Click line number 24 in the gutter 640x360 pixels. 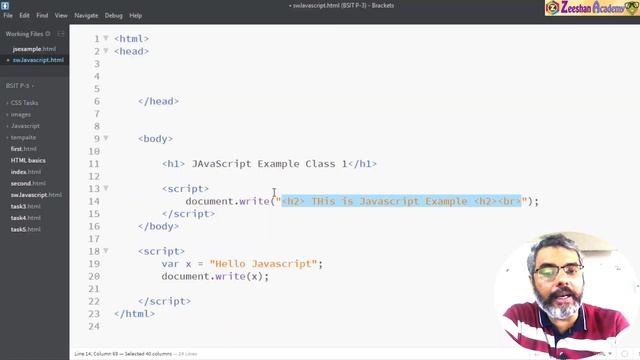pos(94,326)
